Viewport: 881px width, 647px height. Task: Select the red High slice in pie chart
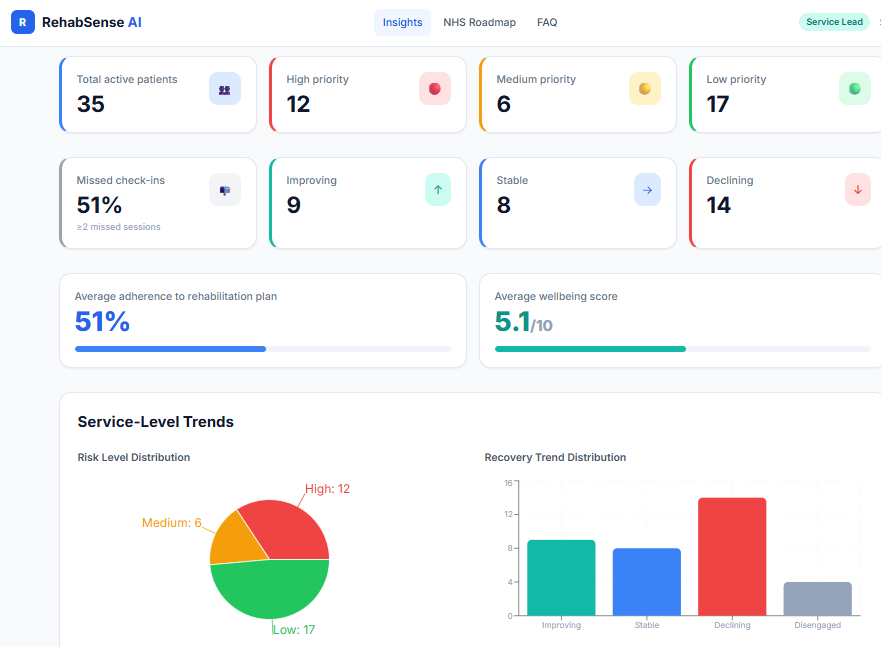(289, 528)
